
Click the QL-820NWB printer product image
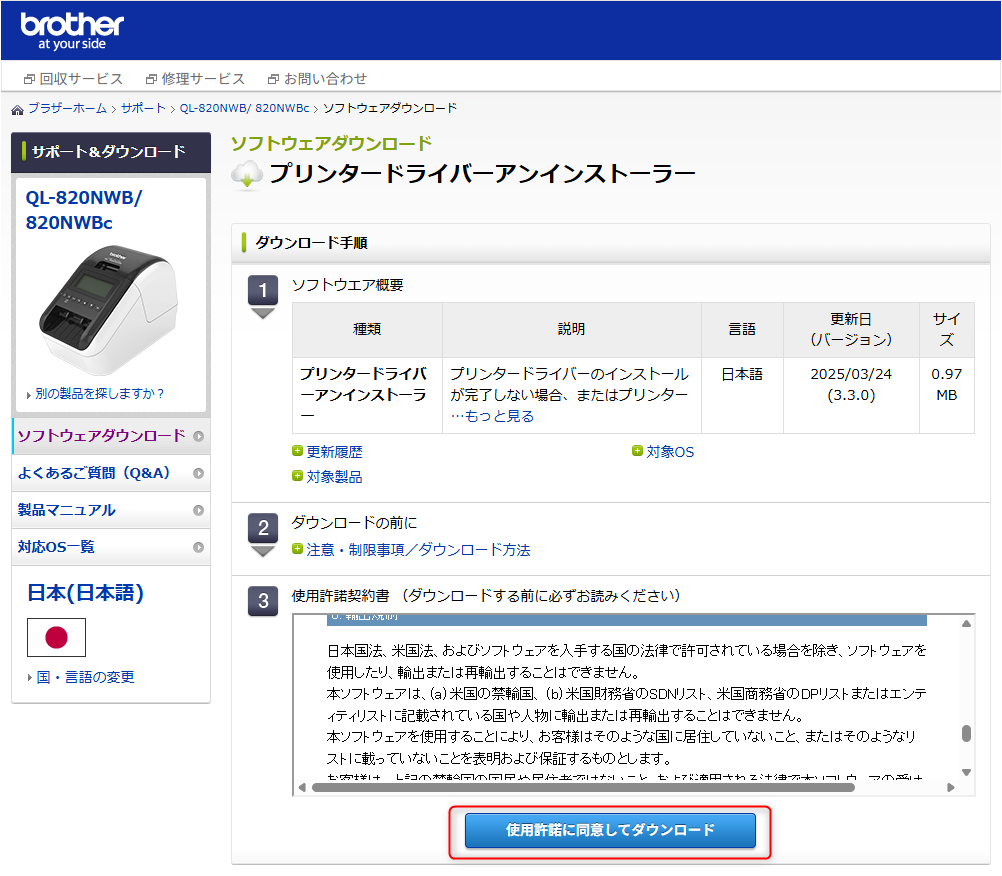pyautogui.click(x=109, y=310)
